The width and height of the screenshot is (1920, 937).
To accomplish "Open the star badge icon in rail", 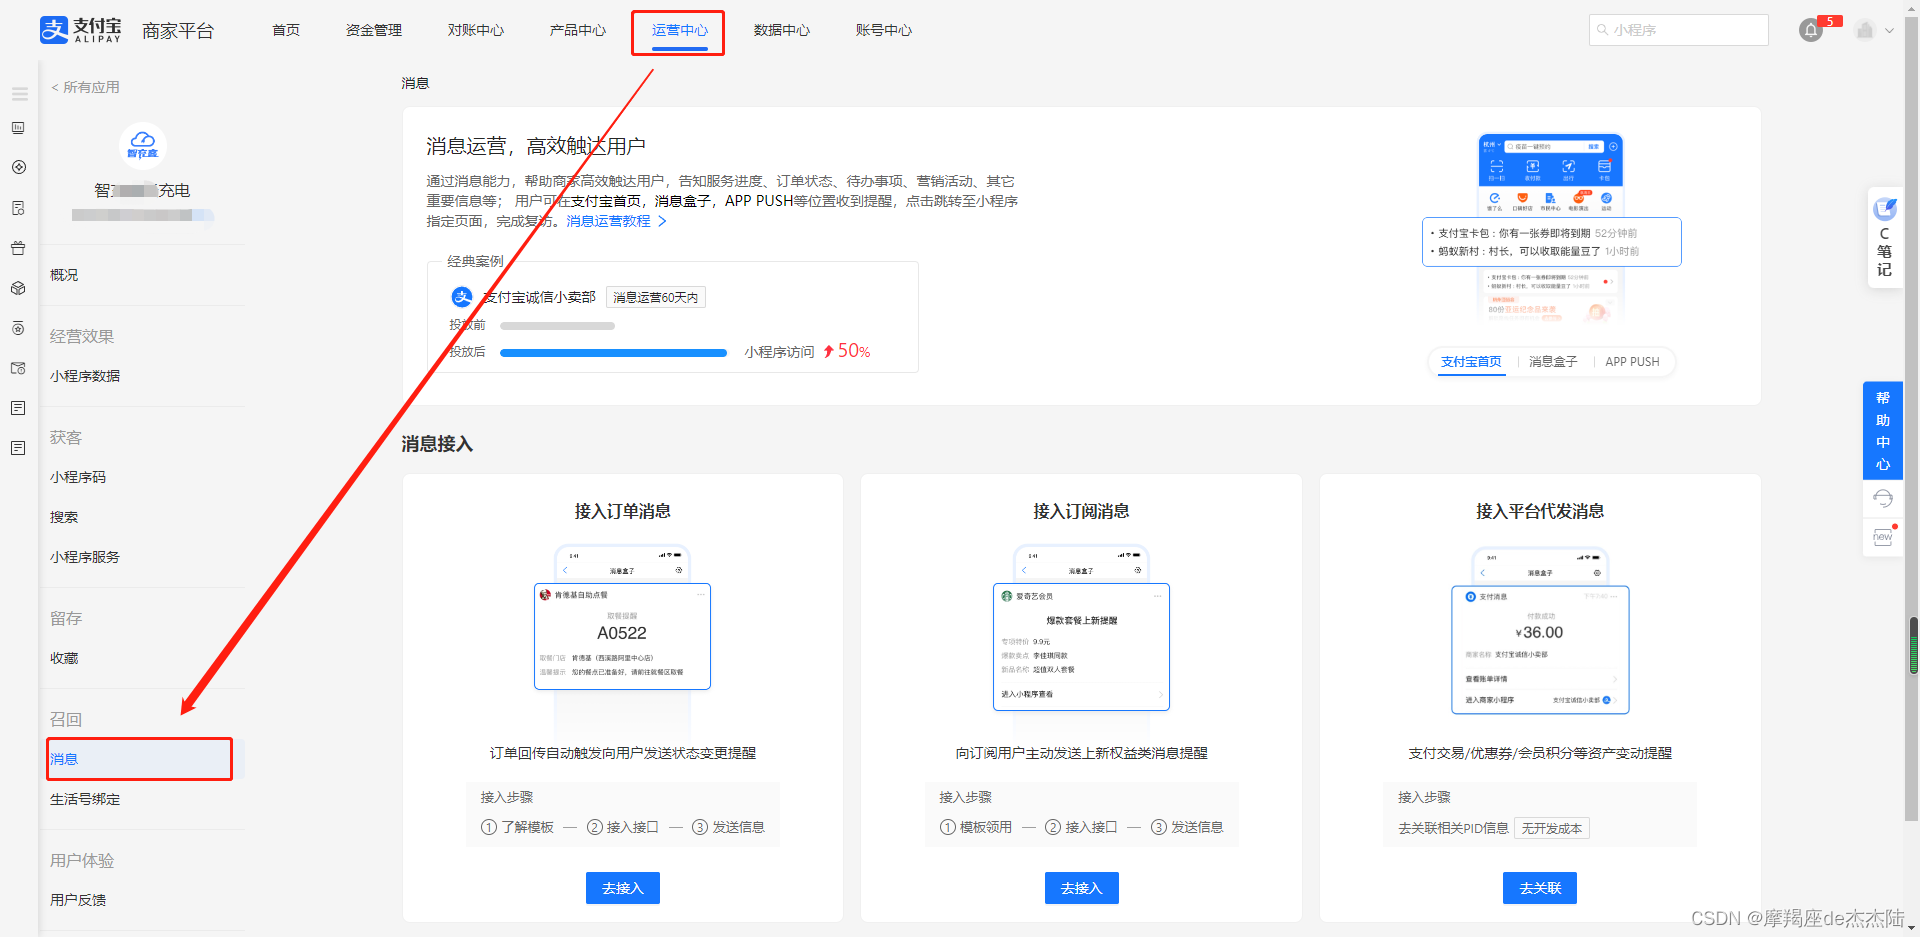I will (18, 328).
